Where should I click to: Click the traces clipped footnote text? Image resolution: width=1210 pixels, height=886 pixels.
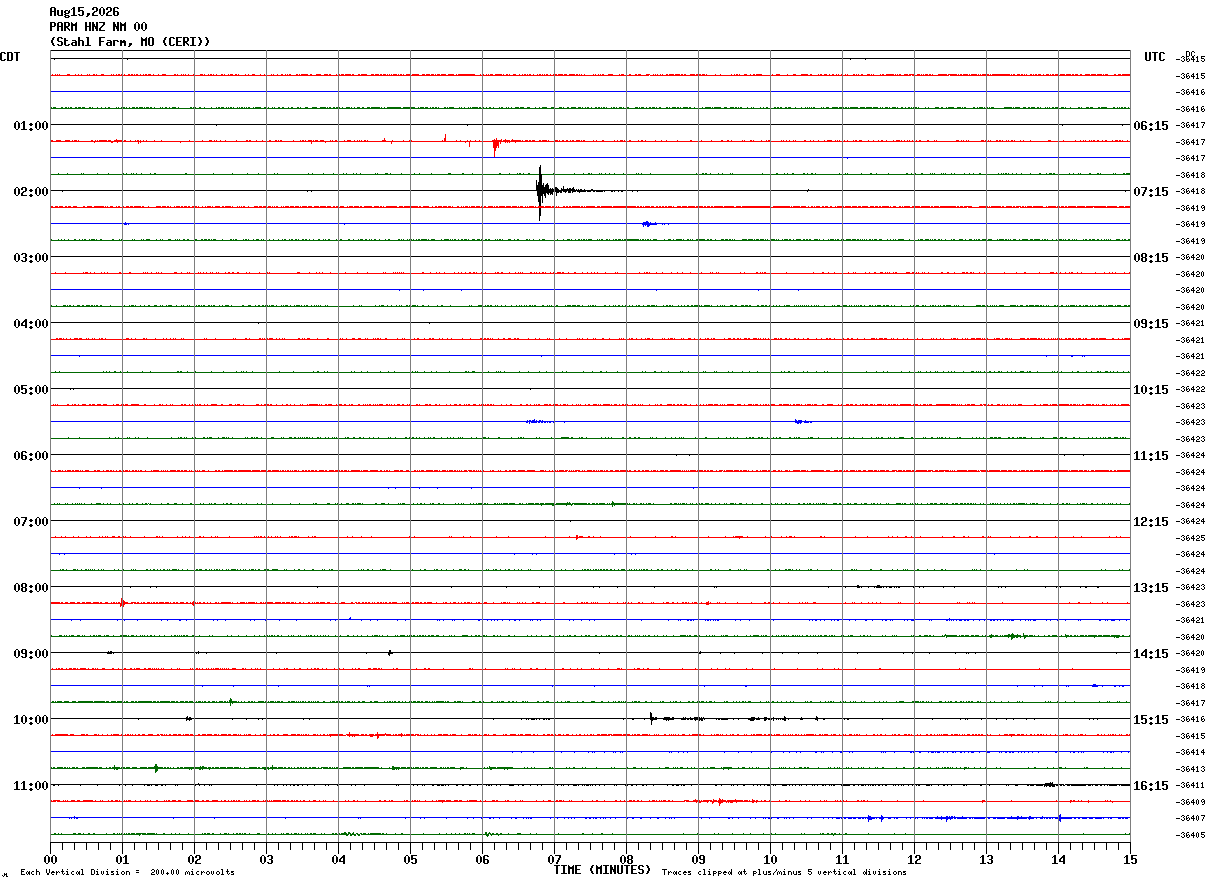pyautogui.click(x=784, y=872)
